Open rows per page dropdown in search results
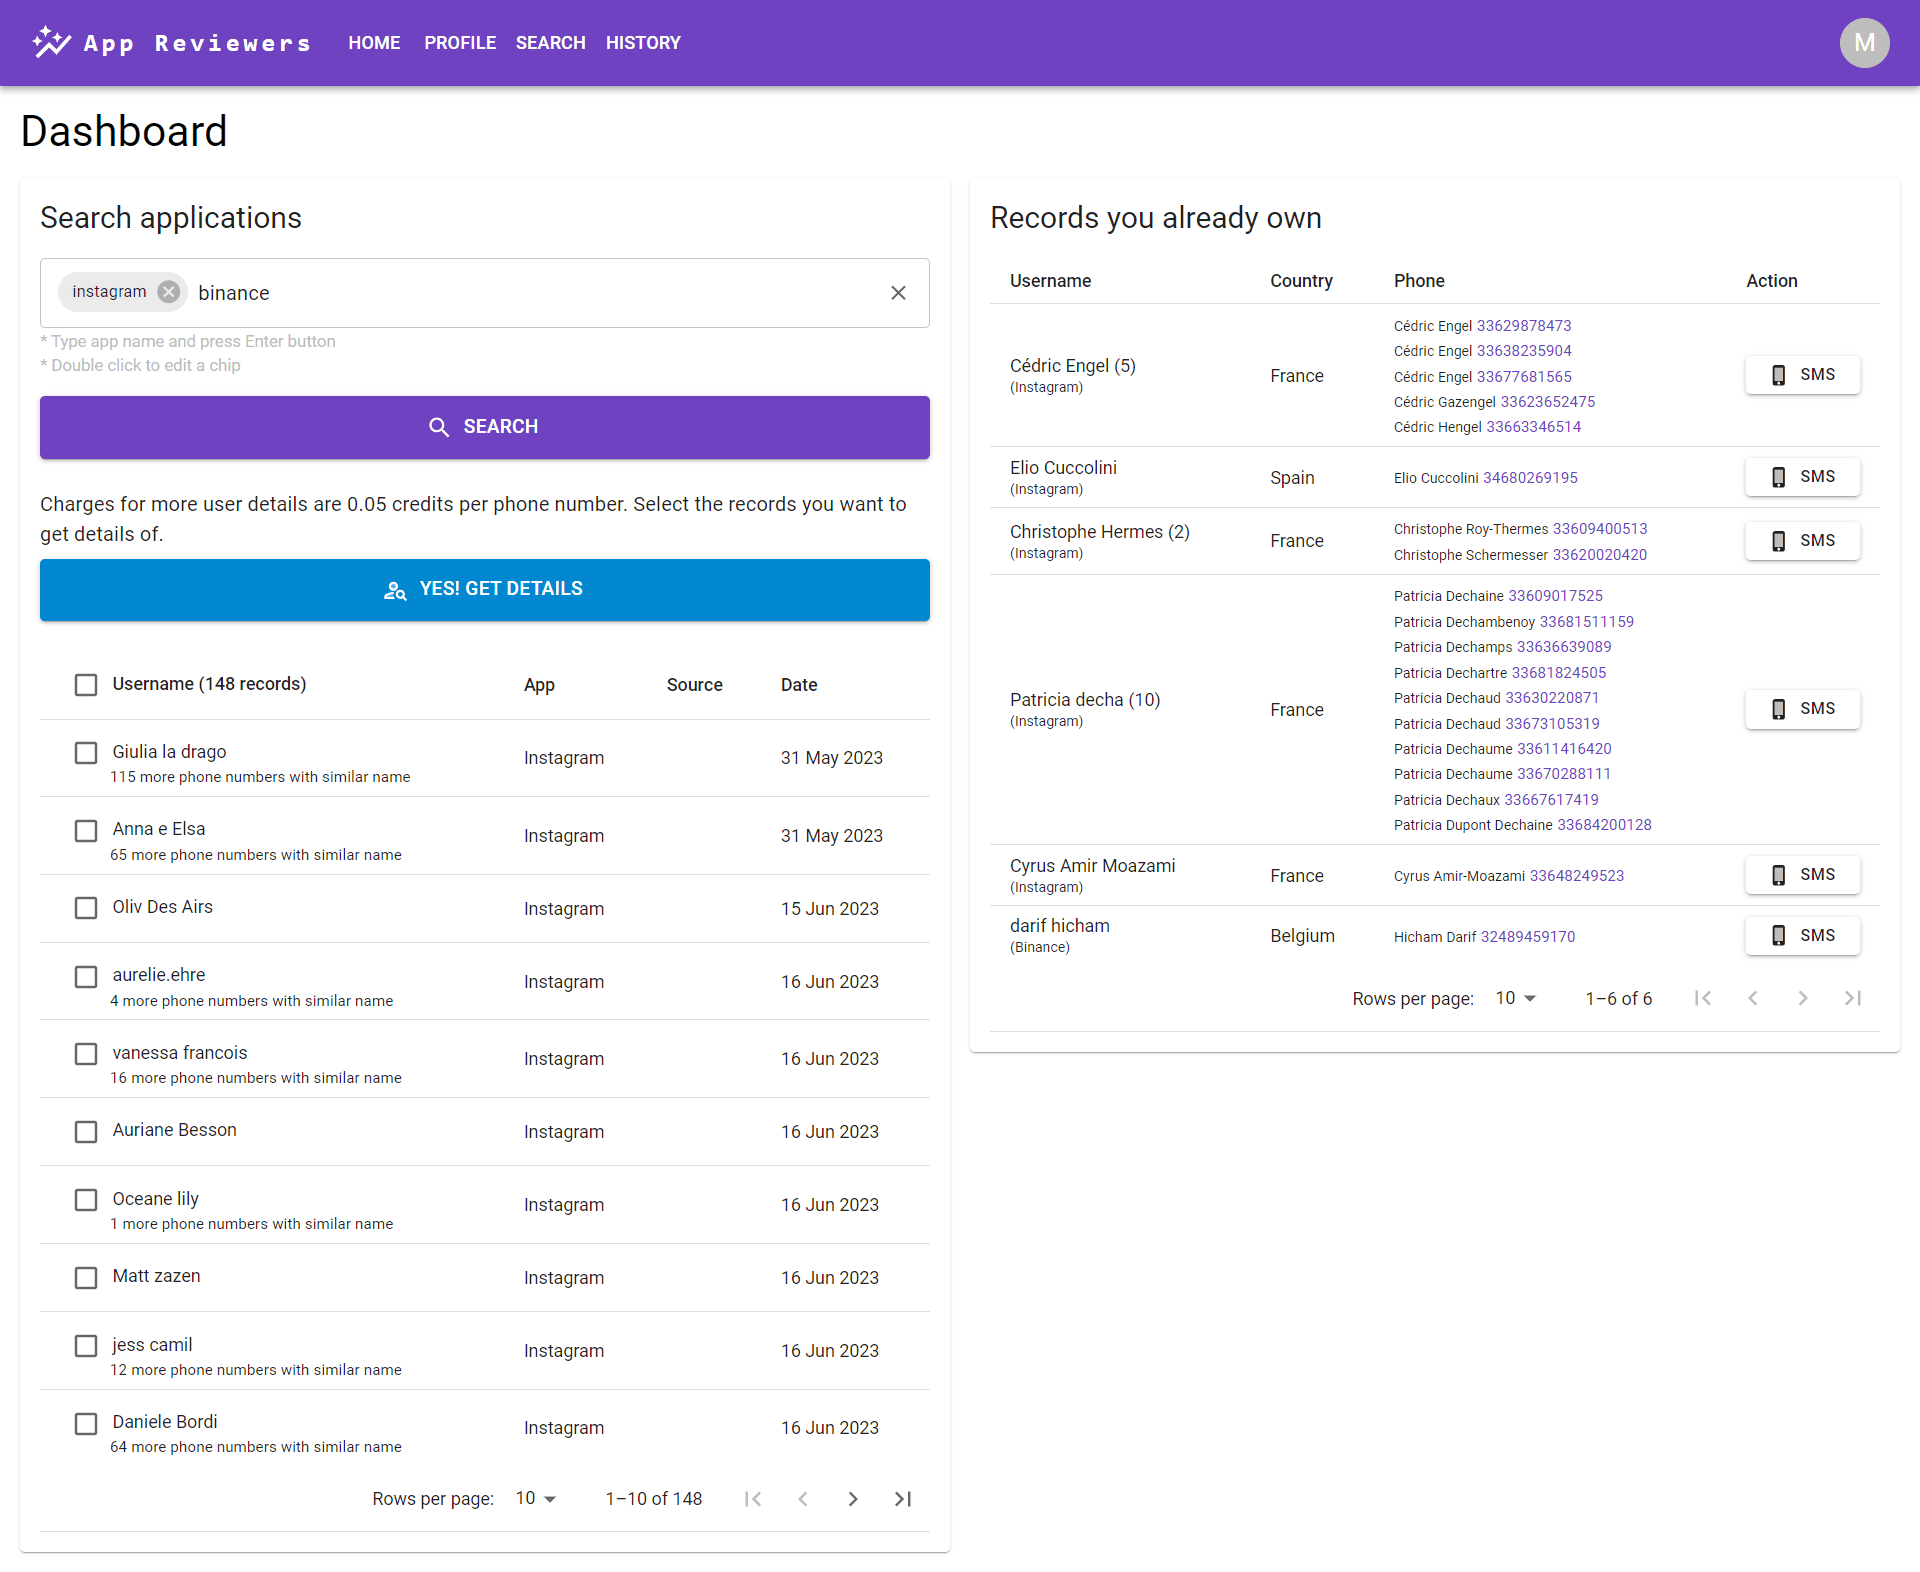1920x1572 pixels. (536, 1499)
